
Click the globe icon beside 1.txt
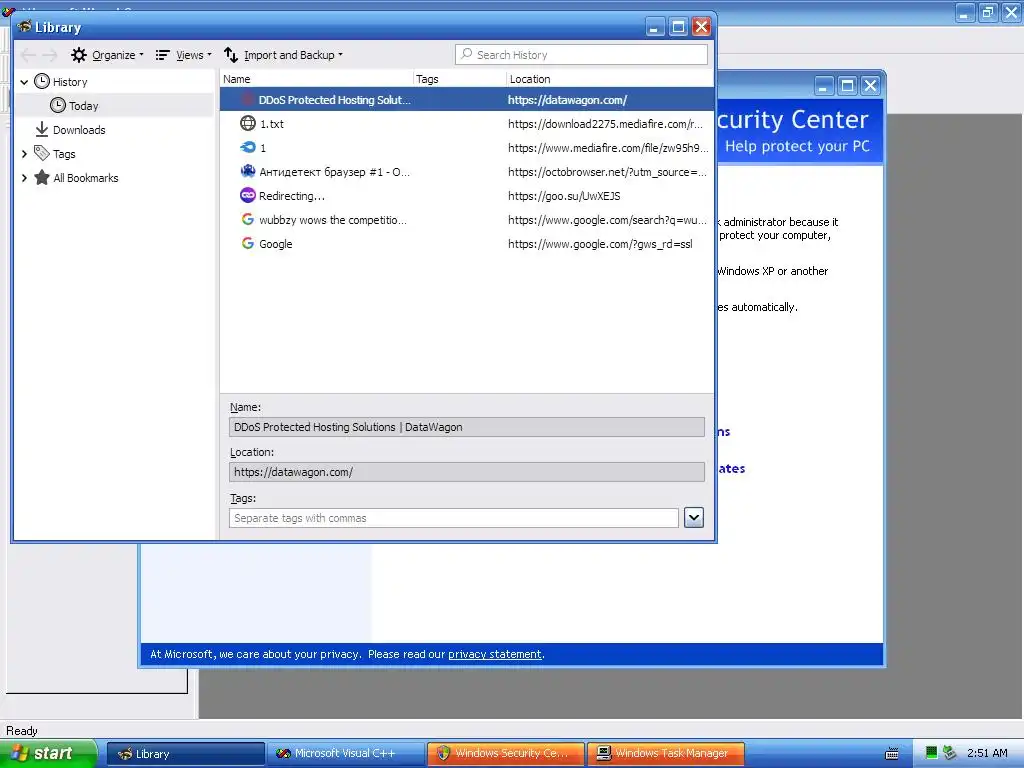(x=248, y=123)
